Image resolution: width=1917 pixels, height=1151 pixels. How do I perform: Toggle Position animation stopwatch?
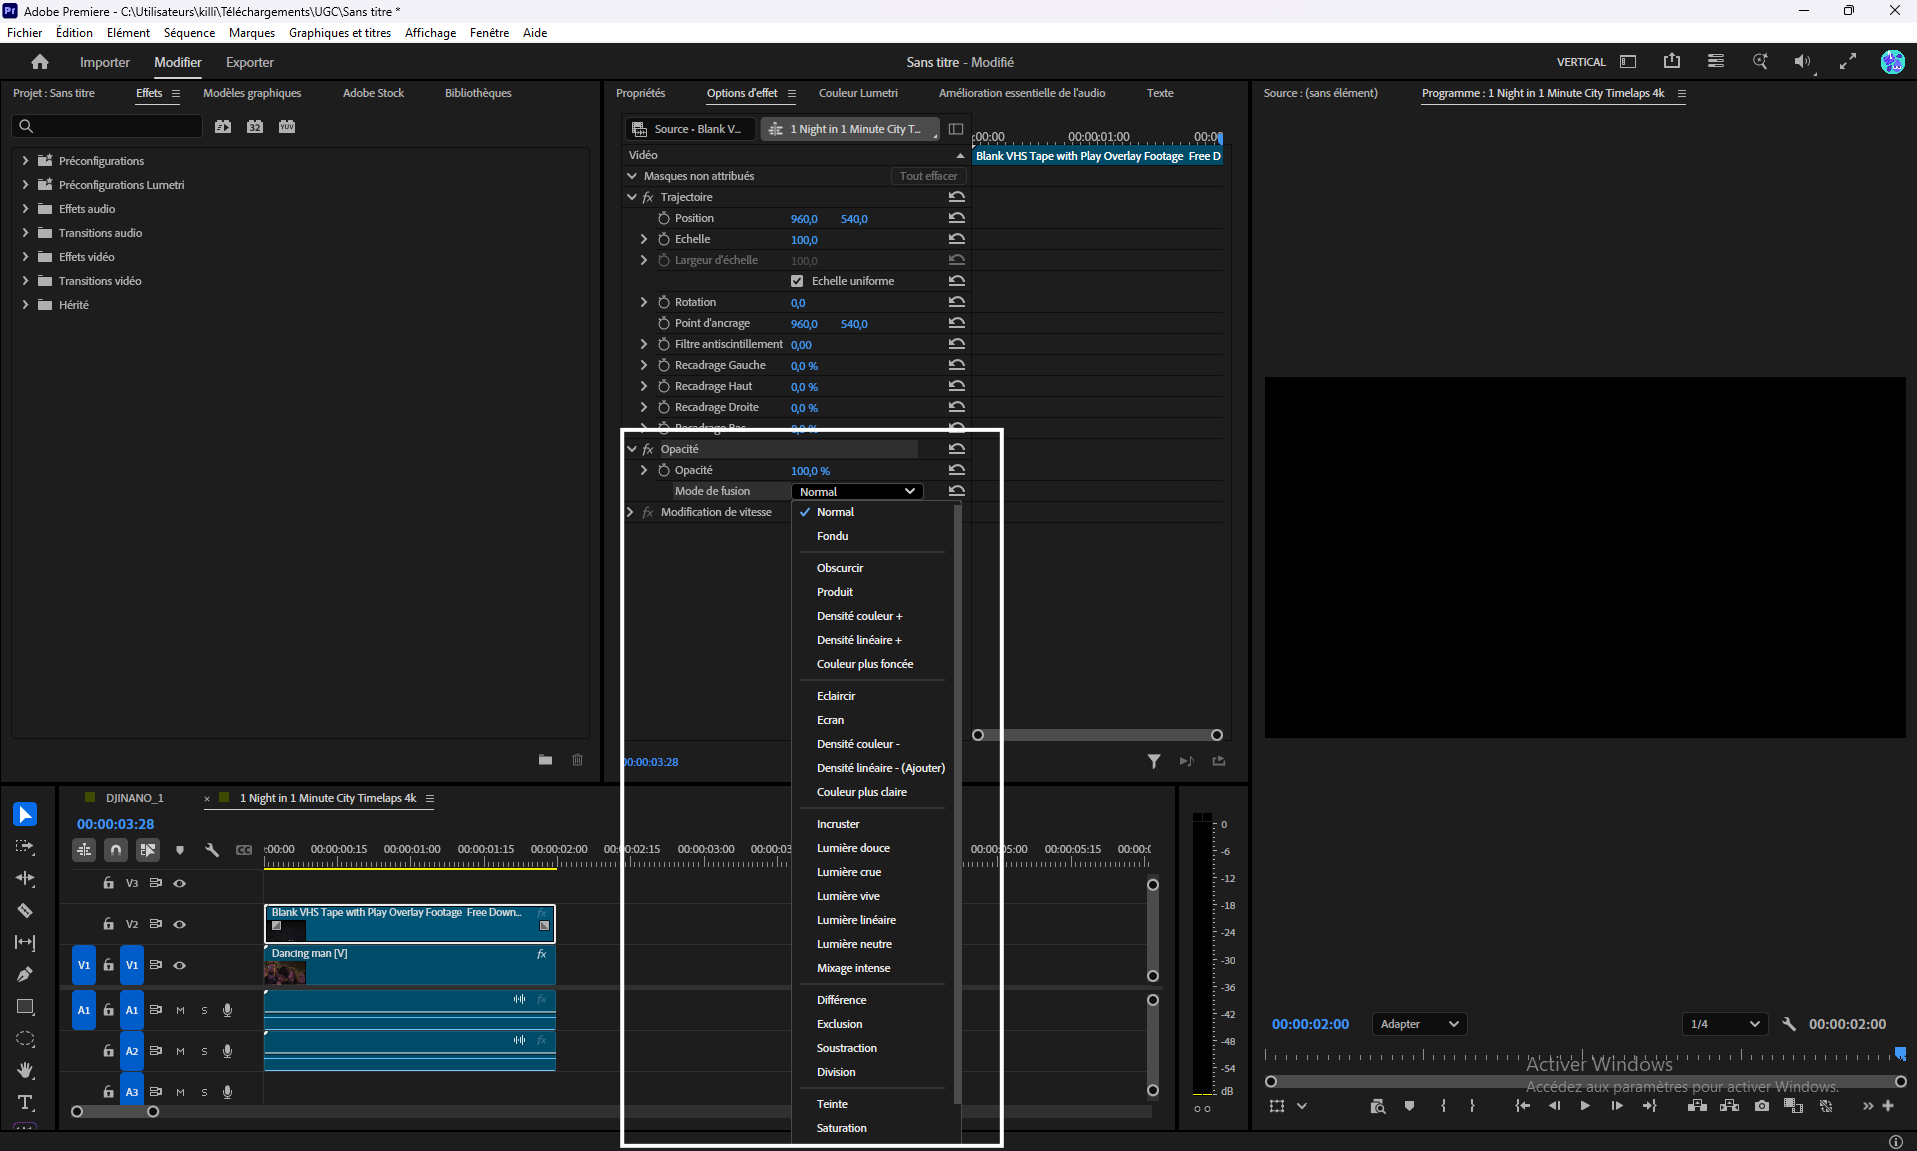(664, 218)
